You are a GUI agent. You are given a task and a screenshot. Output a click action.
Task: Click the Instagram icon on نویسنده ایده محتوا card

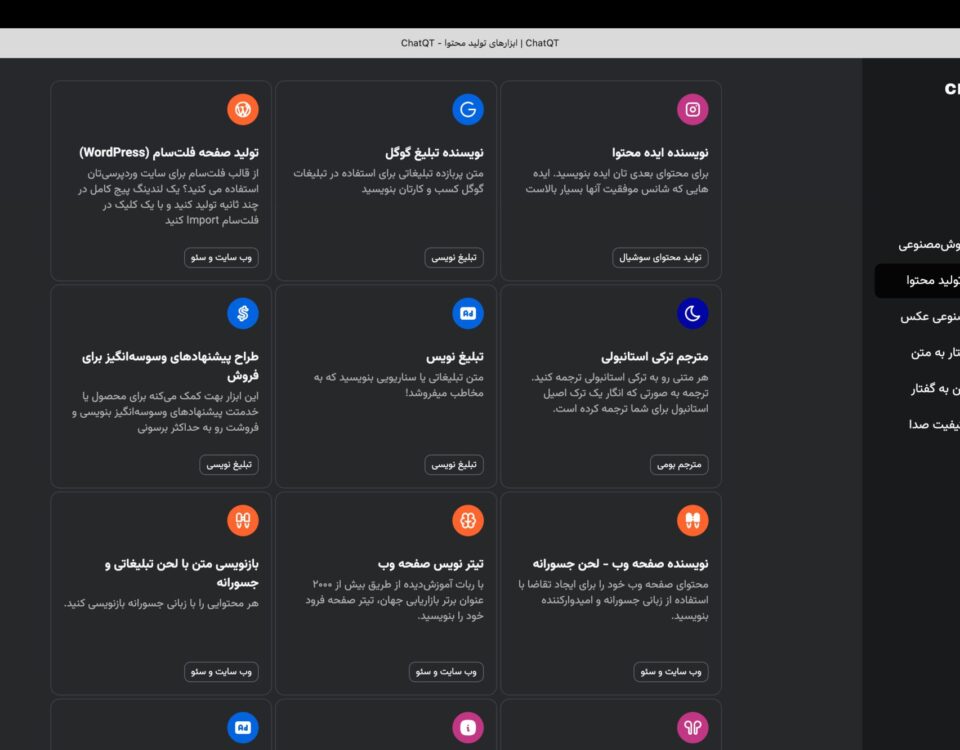coord(692,110)
